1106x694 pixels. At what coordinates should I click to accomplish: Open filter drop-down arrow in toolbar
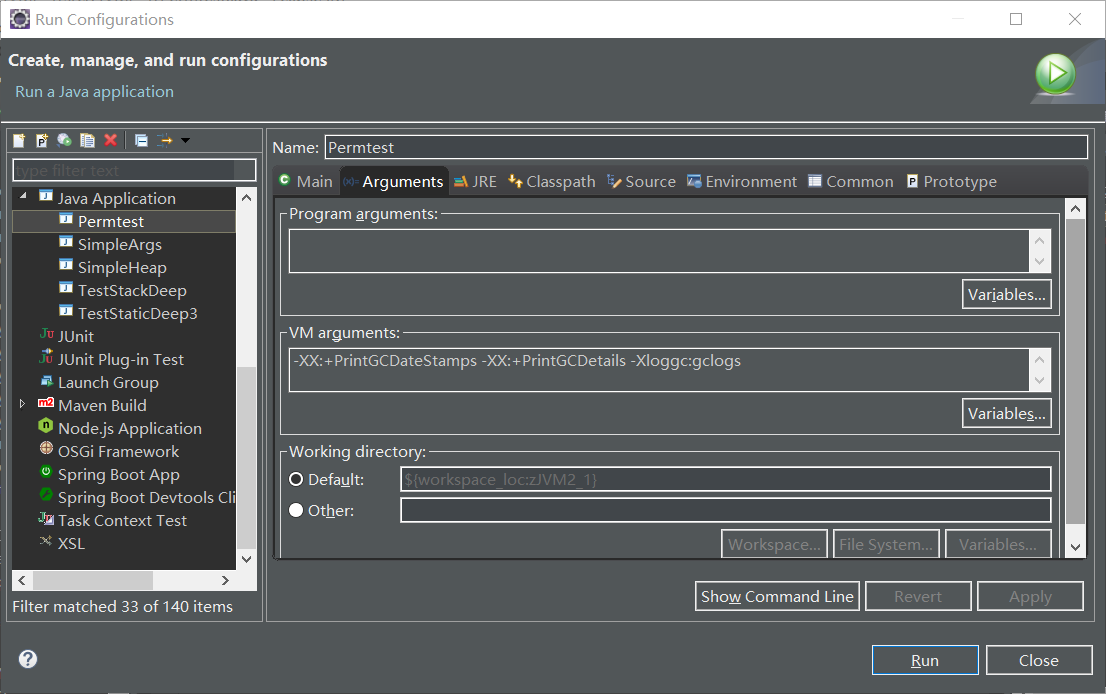pyautogui.click(x=186, y=140)
